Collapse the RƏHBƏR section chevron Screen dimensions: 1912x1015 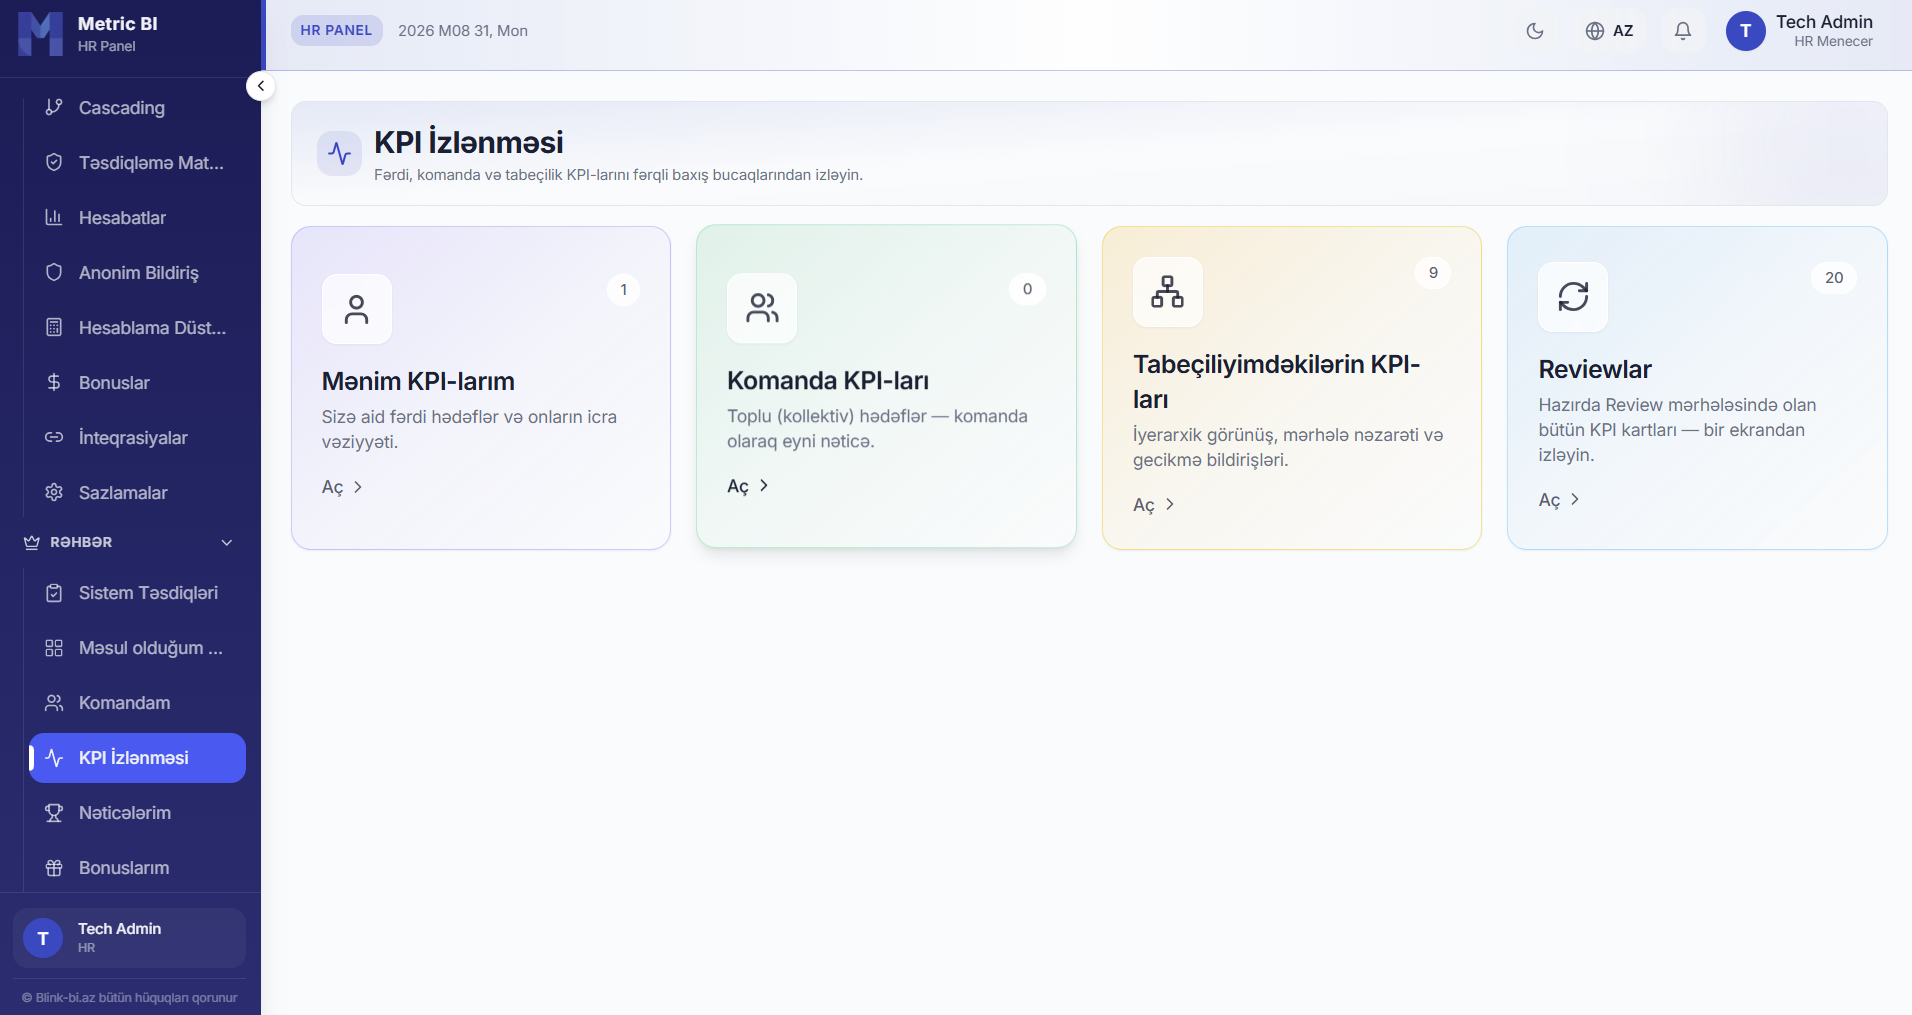[227, 542]
